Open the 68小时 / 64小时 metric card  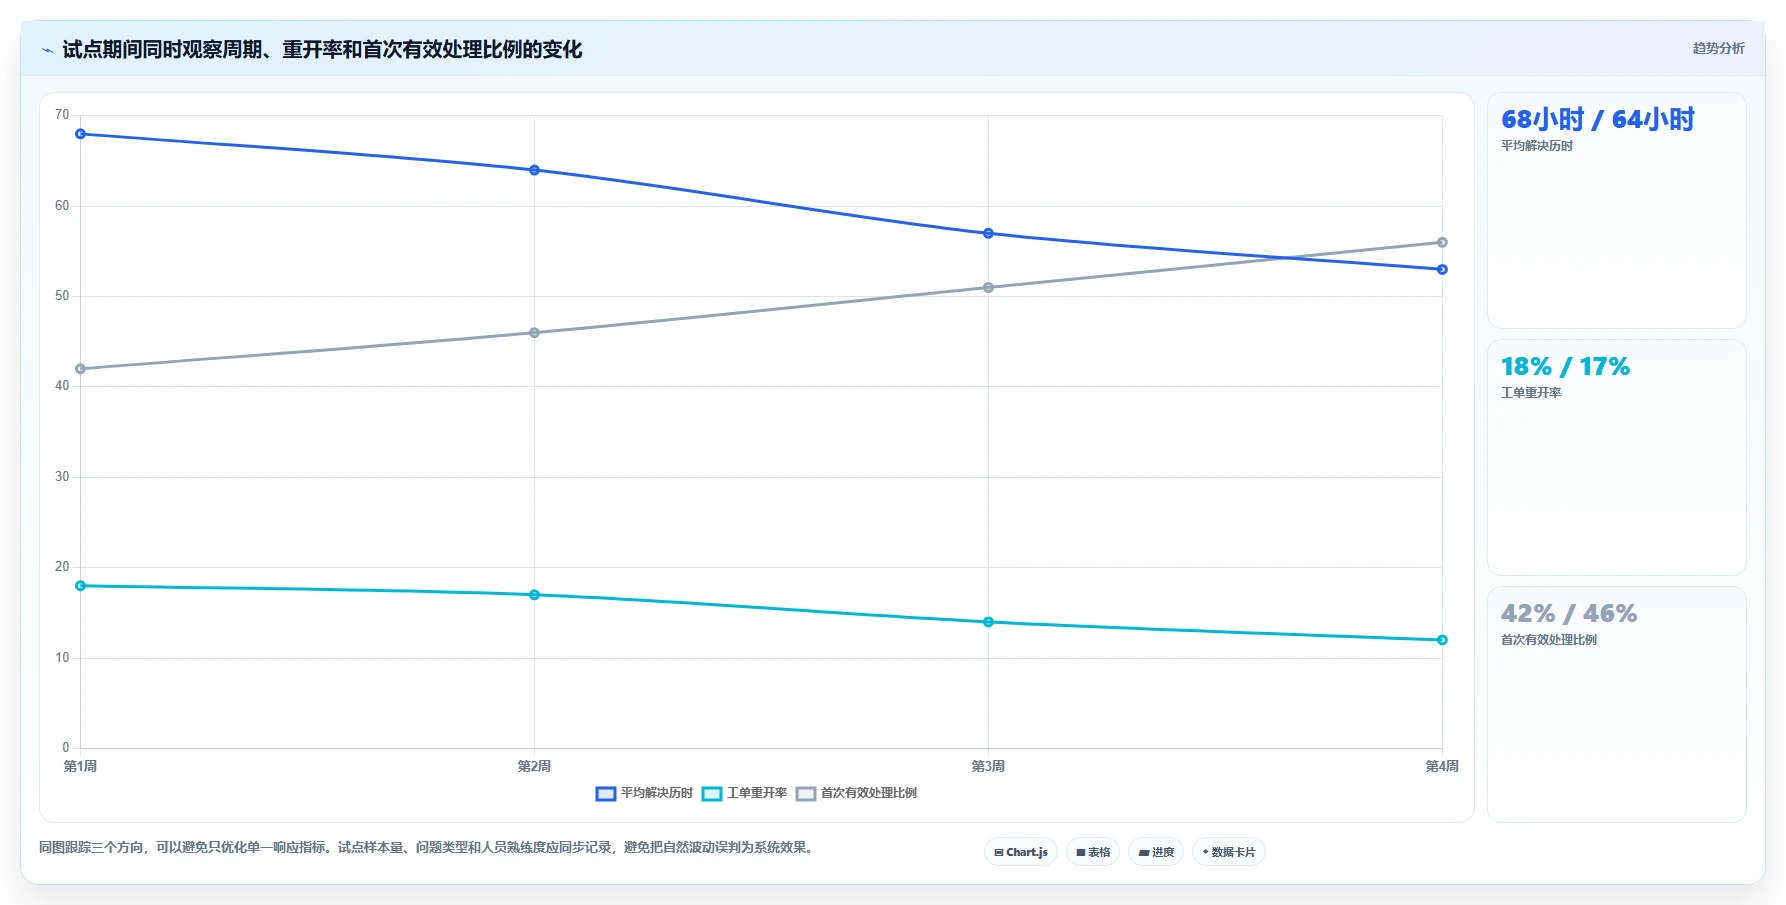pyautogui.click(x=1617, y=211)
